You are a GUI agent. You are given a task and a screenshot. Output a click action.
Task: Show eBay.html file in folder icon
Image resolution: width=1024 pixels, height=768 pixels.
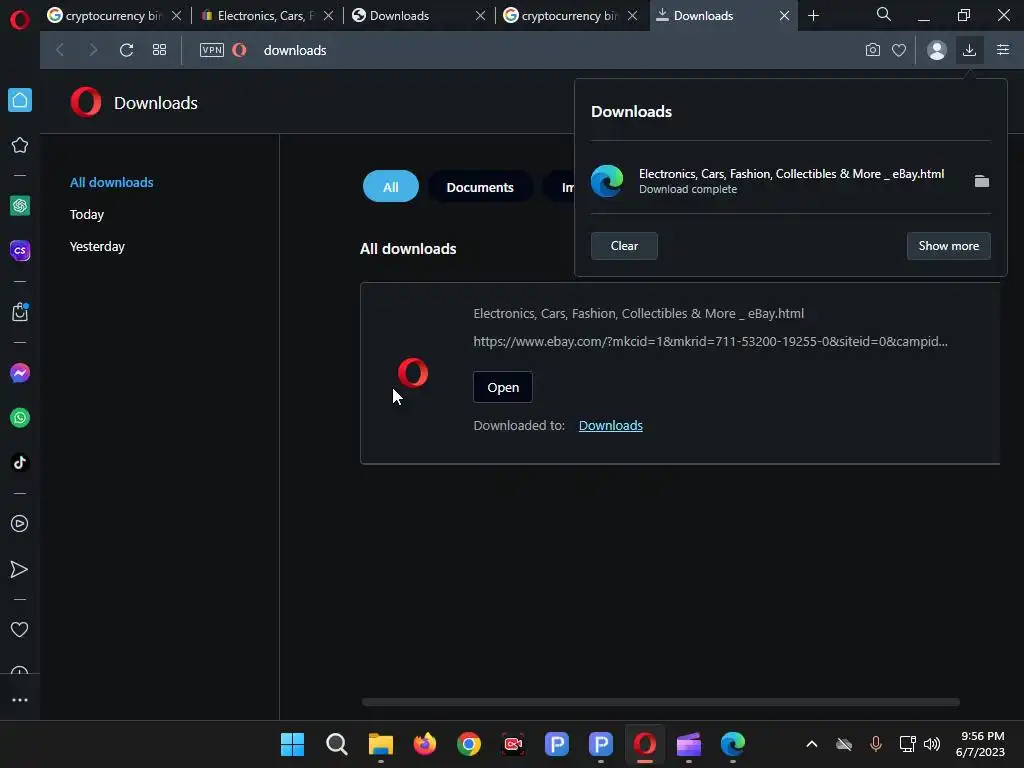point(982,181)
